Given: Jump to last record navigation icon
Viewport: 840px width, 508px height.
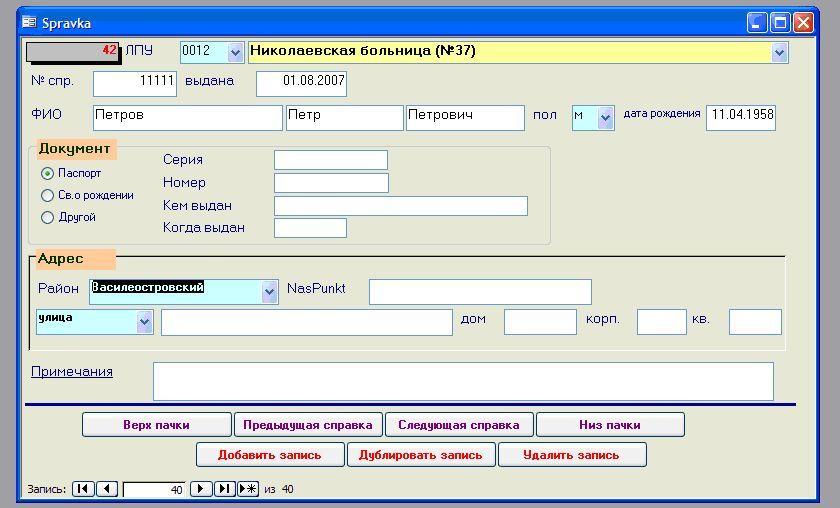Looking at the screenshot, I should pos(224,489).
